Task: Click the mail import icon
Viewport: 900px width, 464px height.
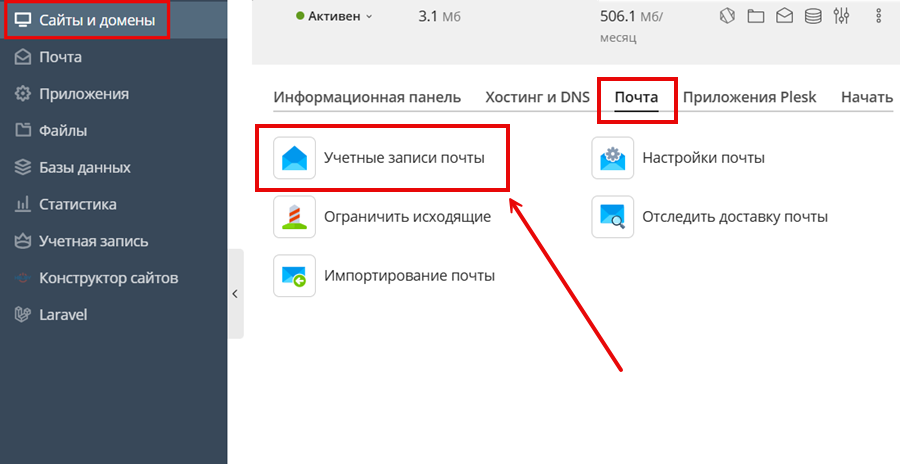Action: (294, 276)
